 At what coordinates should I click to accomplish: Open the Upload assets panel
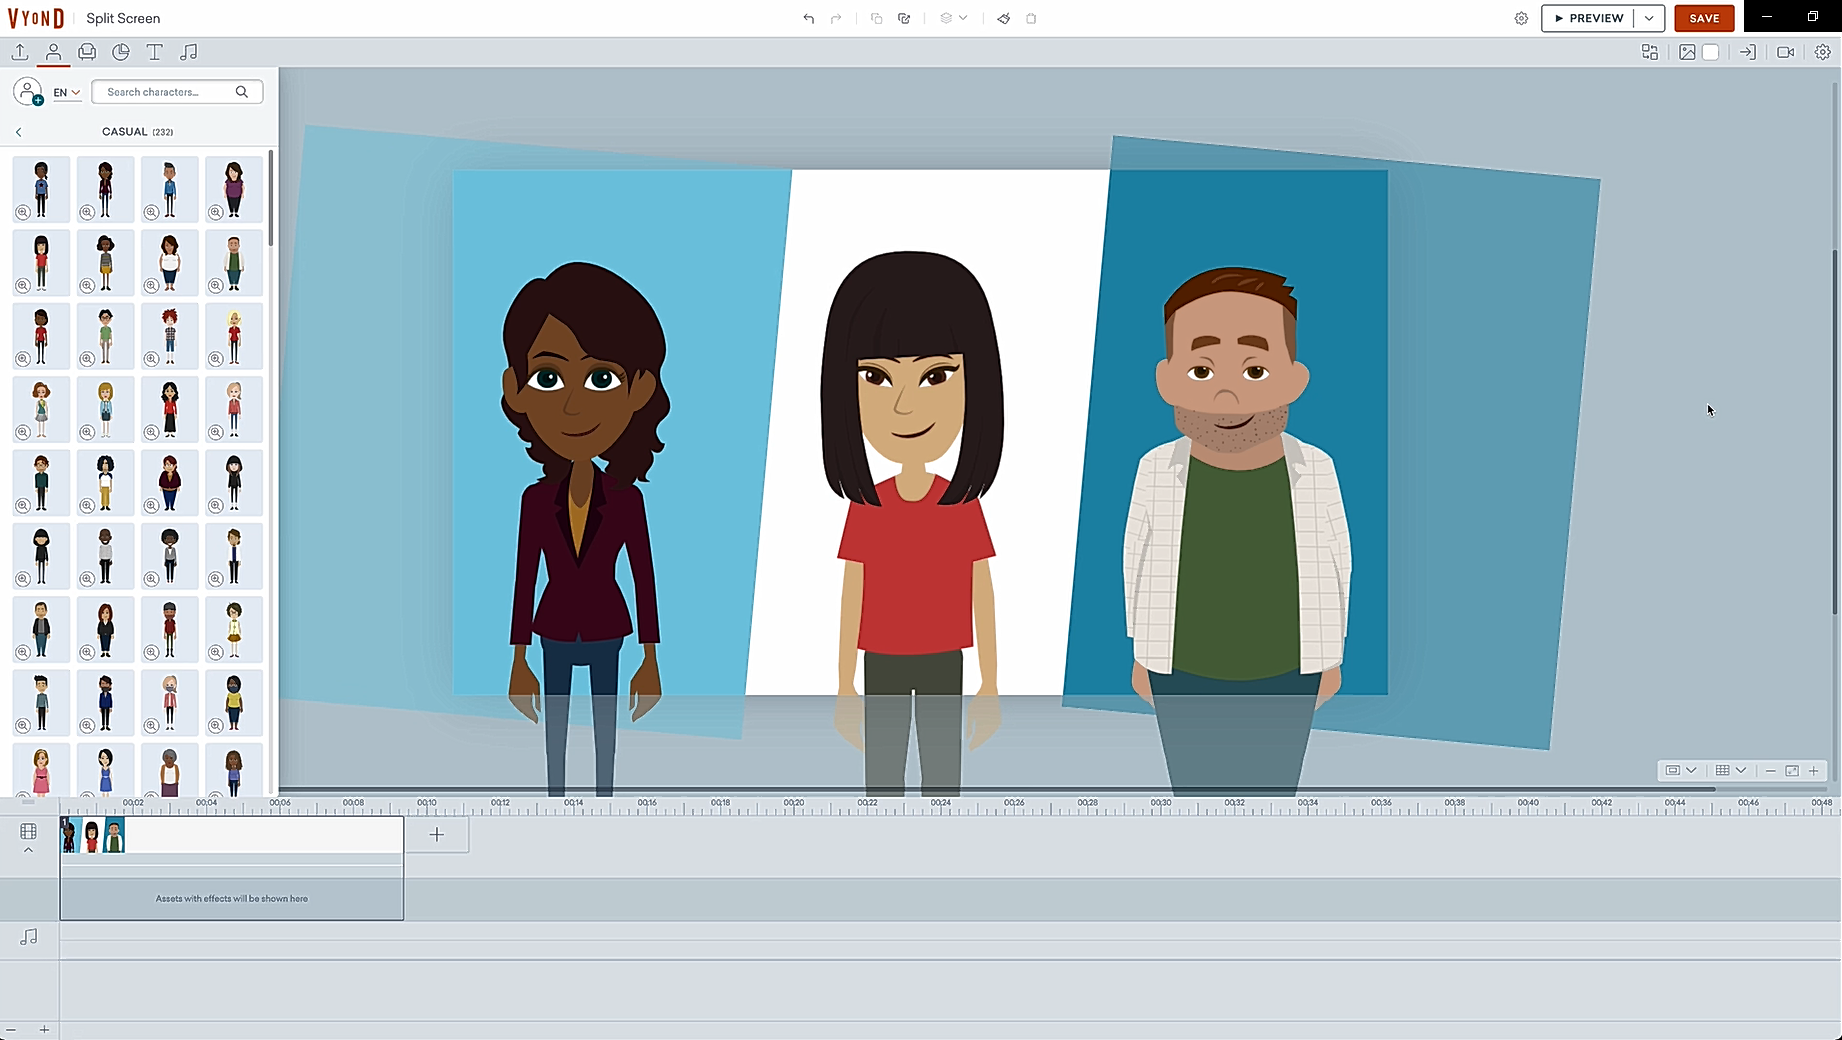[20, 52]
